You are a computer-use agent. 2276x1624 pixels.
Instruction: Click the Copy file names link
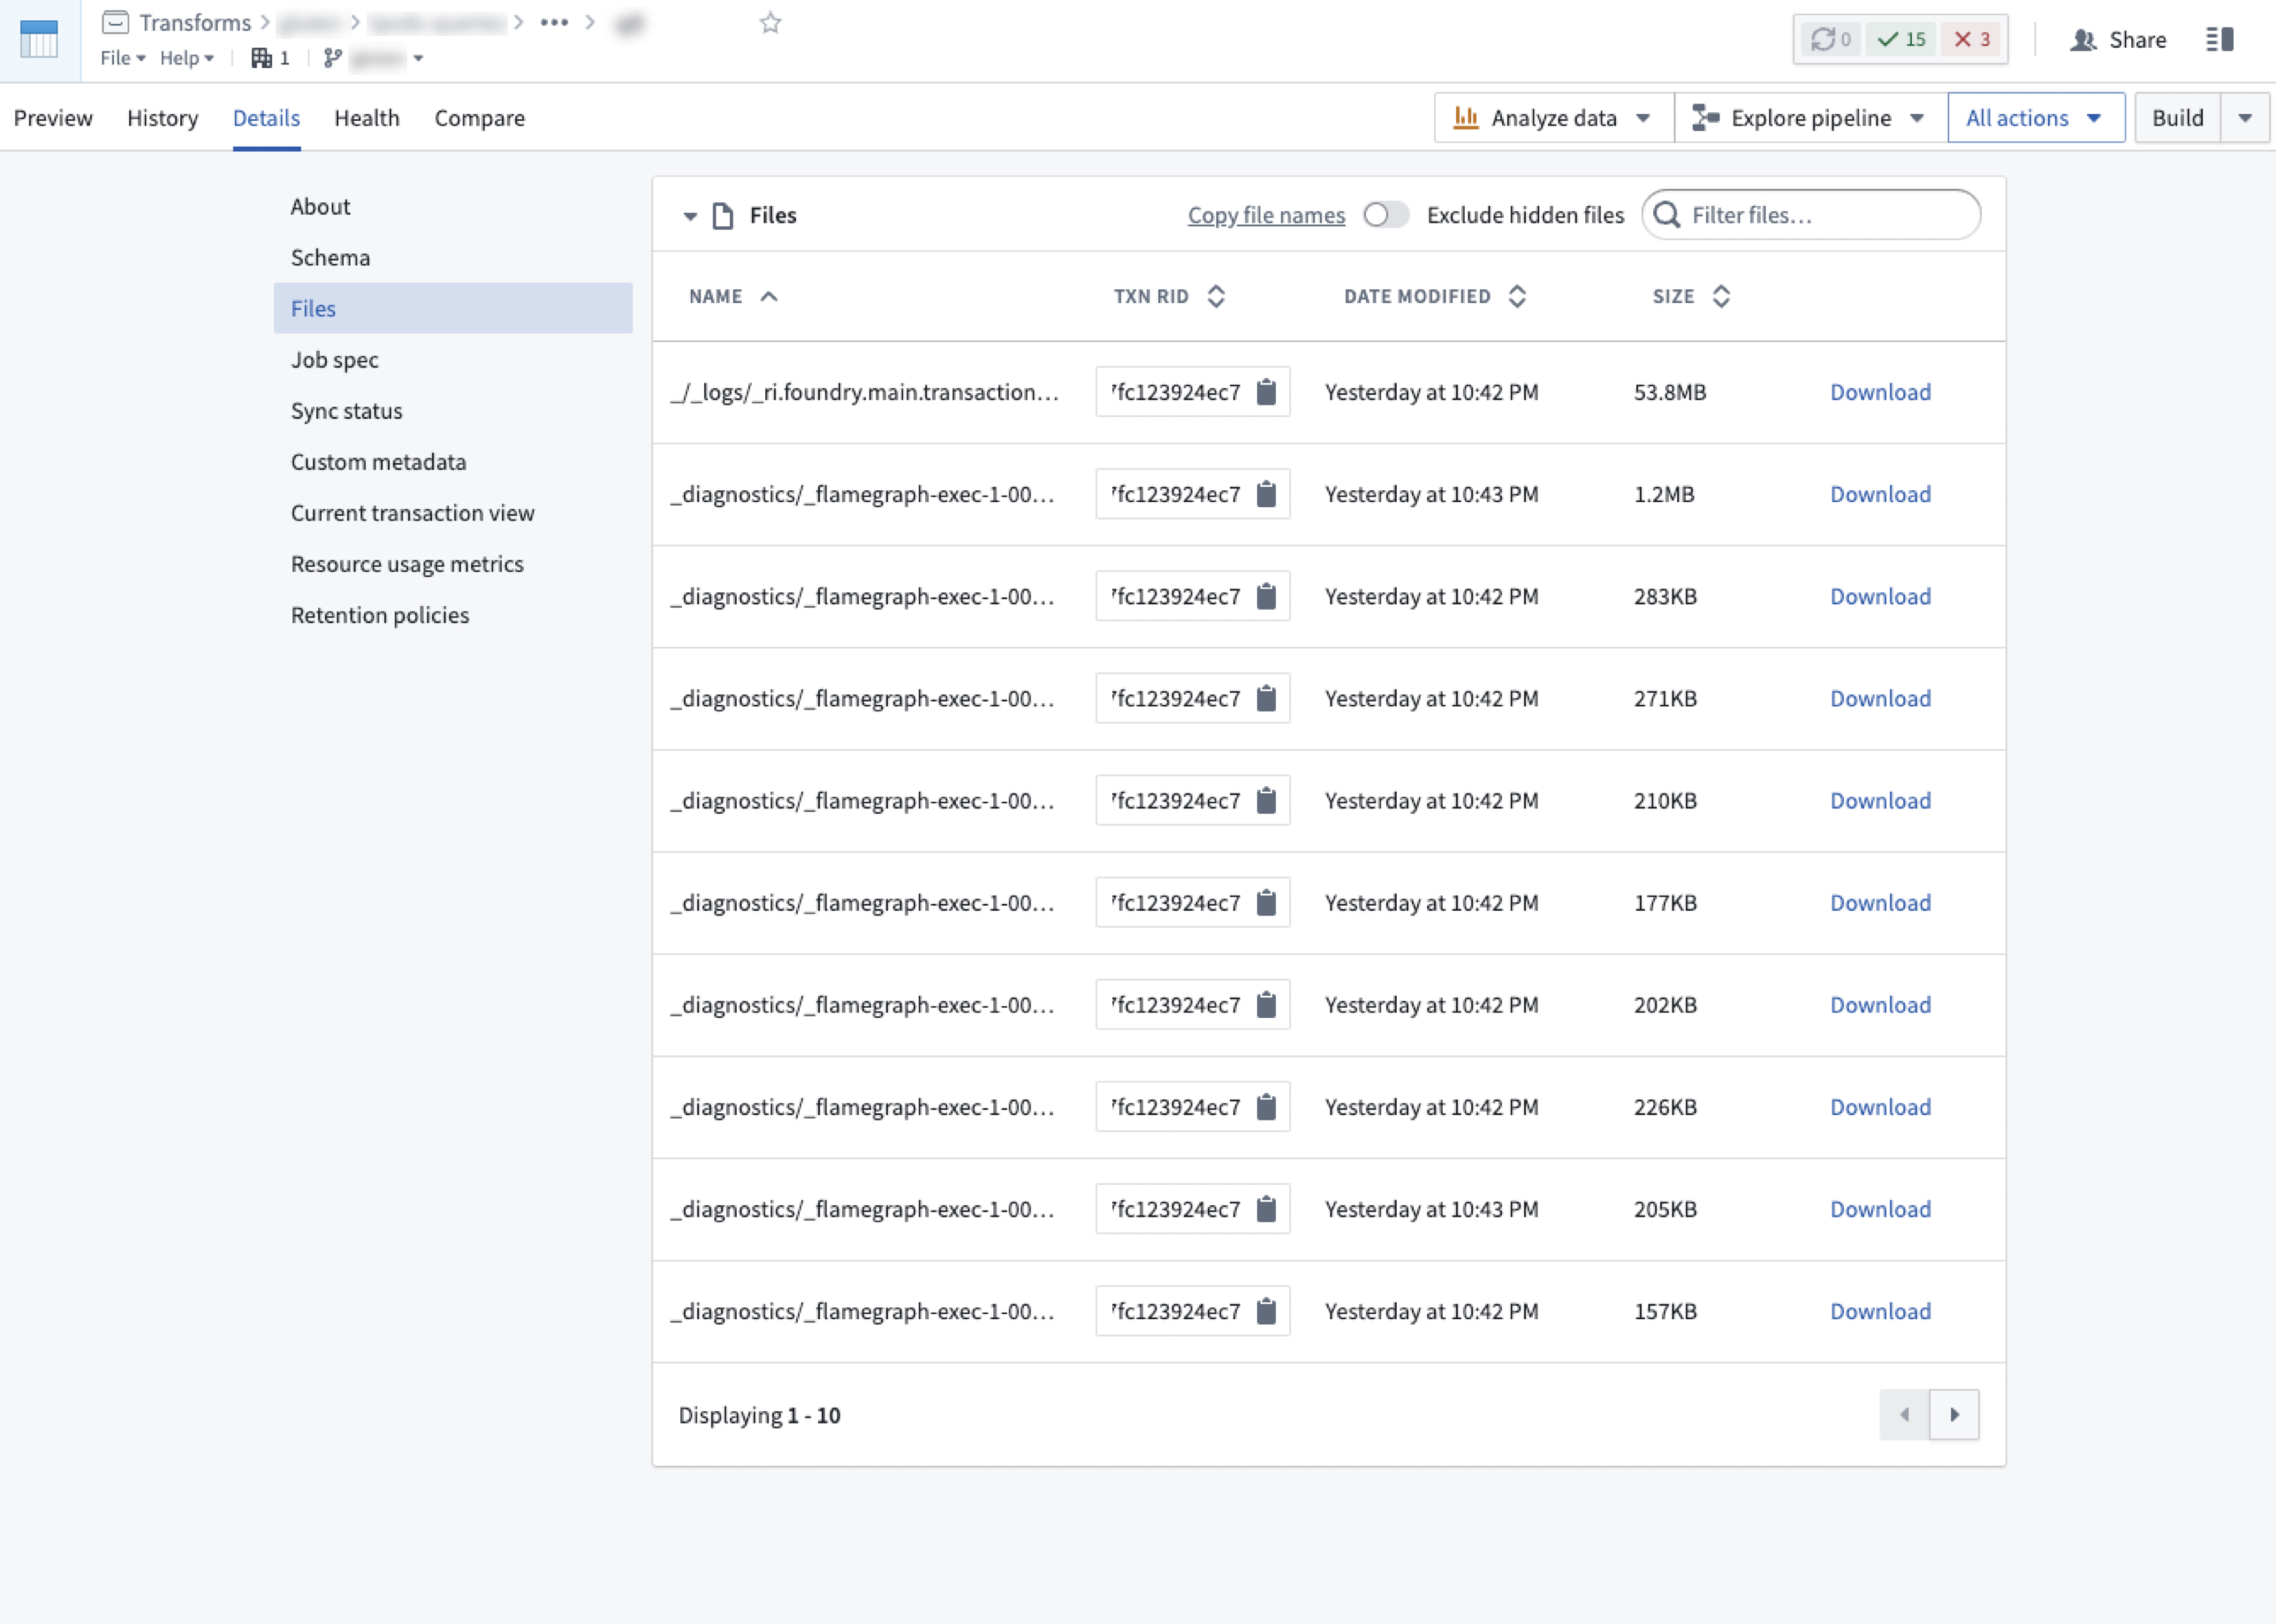pyautogui.click(x=1266, y=215)
